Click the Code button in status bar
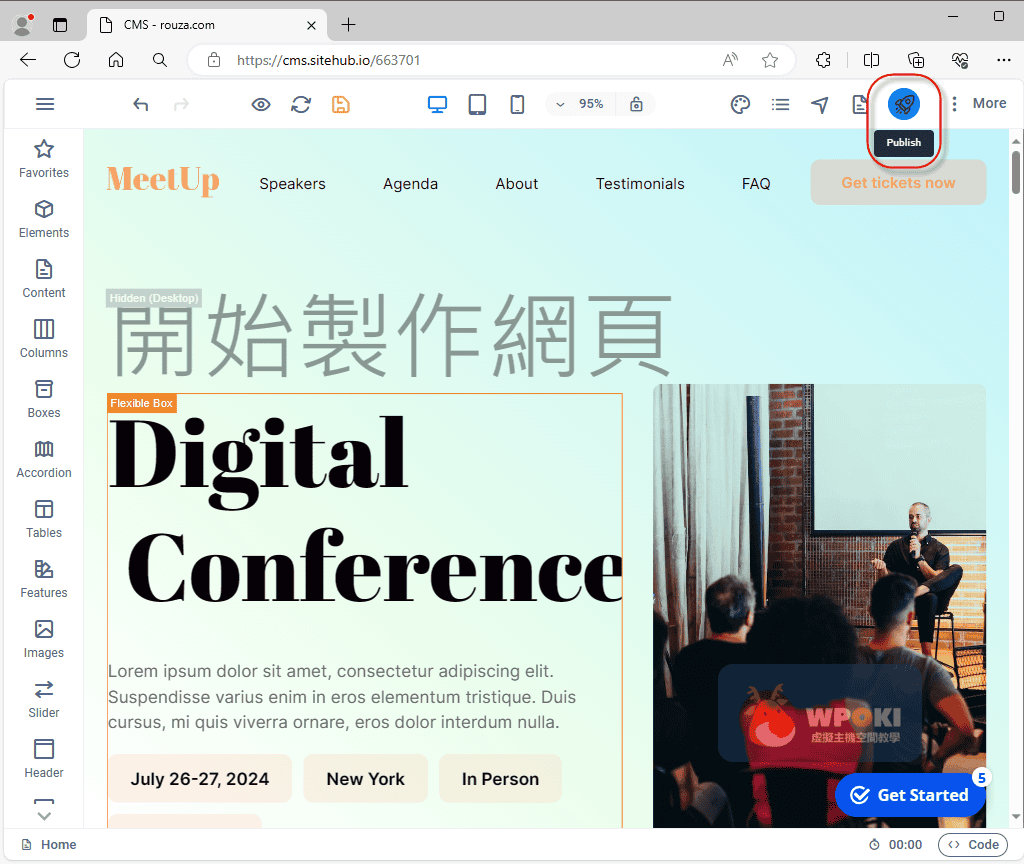The width and height of the screenshot is (1024, 864). 973,845
